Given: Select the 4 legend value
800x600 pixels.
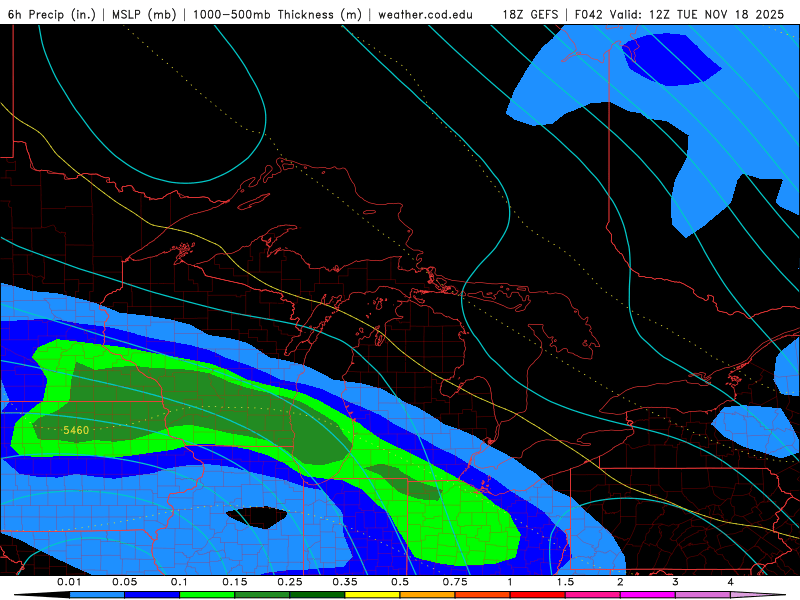Looking at the screenshot, I should [x=731, y=582].
